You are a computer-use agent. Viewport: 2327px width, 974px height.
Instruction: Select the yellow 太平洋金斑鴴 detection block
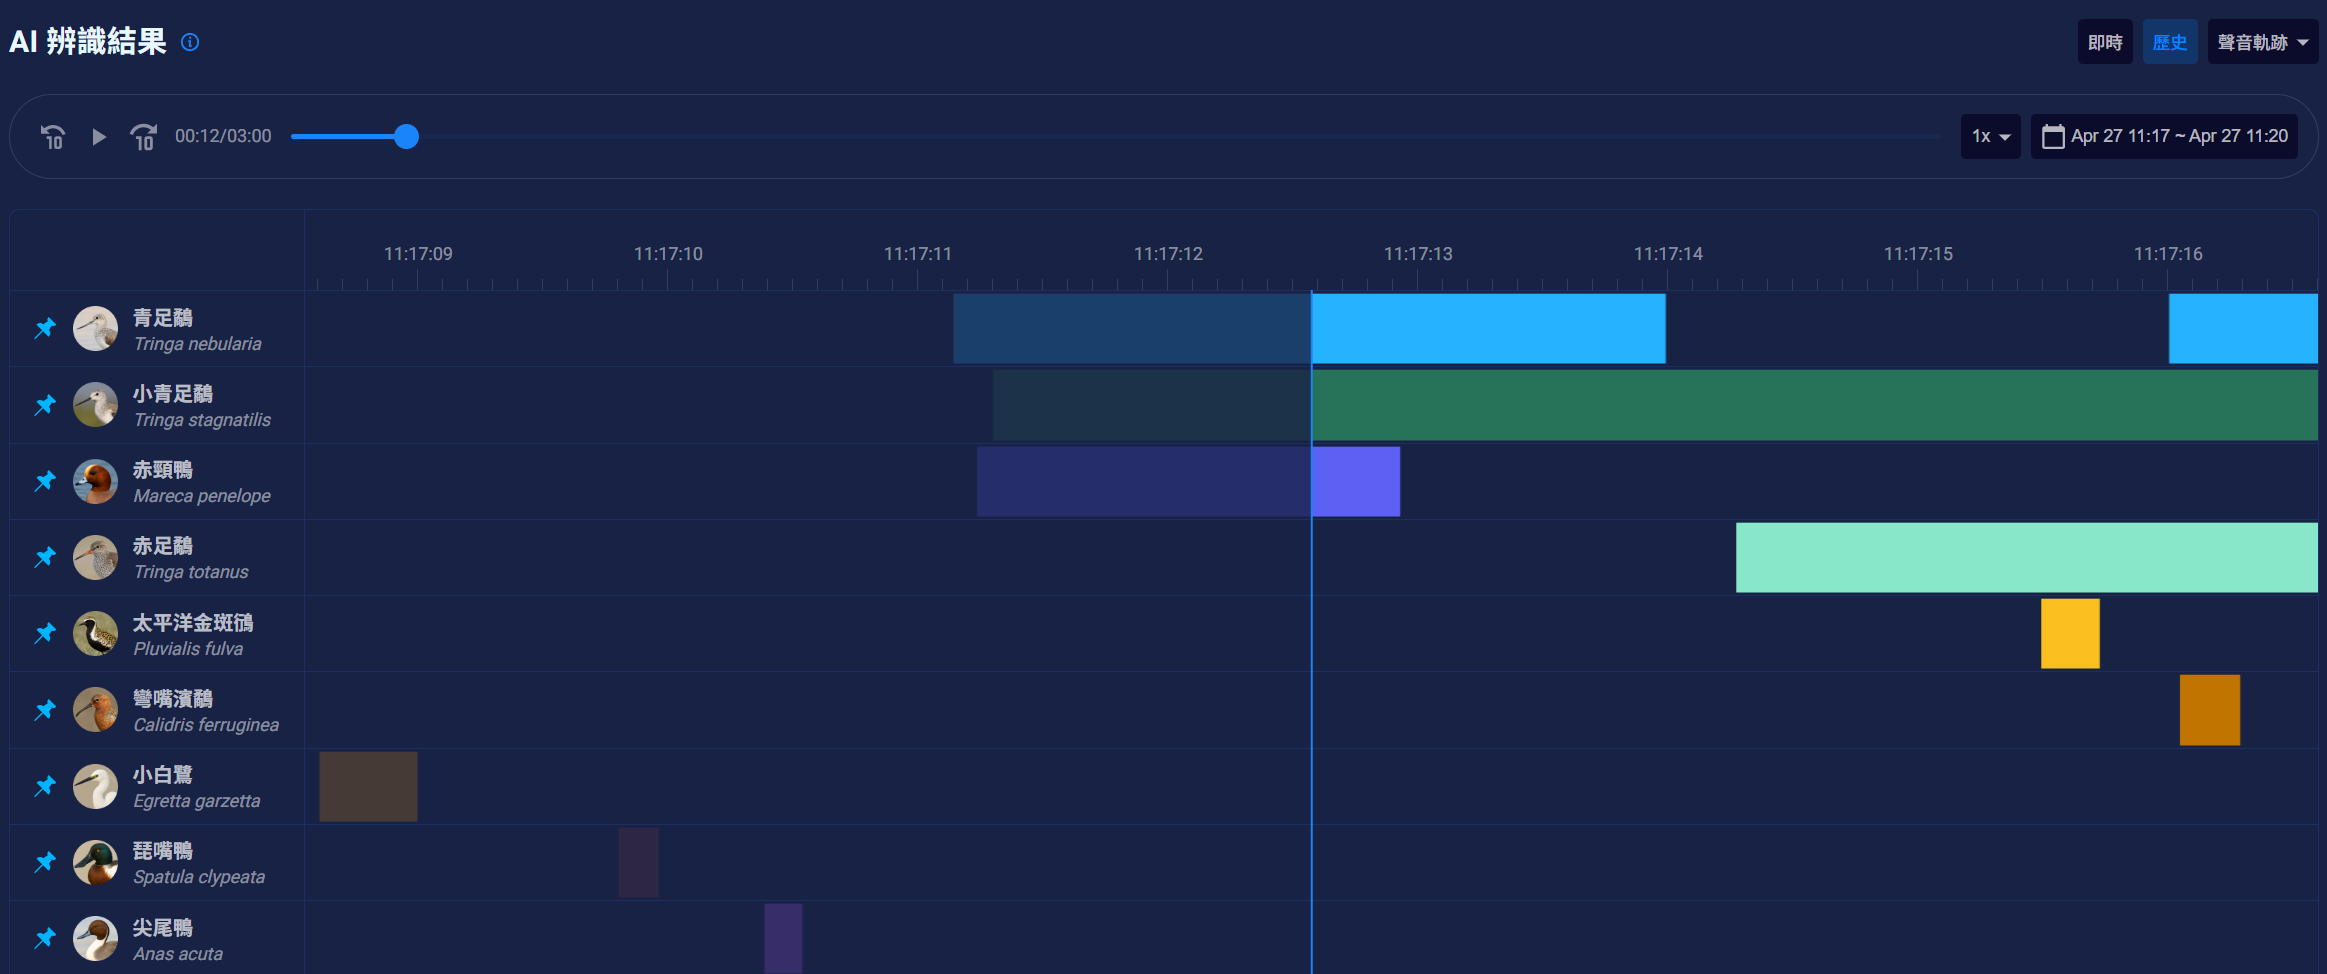click(2070, 633)
